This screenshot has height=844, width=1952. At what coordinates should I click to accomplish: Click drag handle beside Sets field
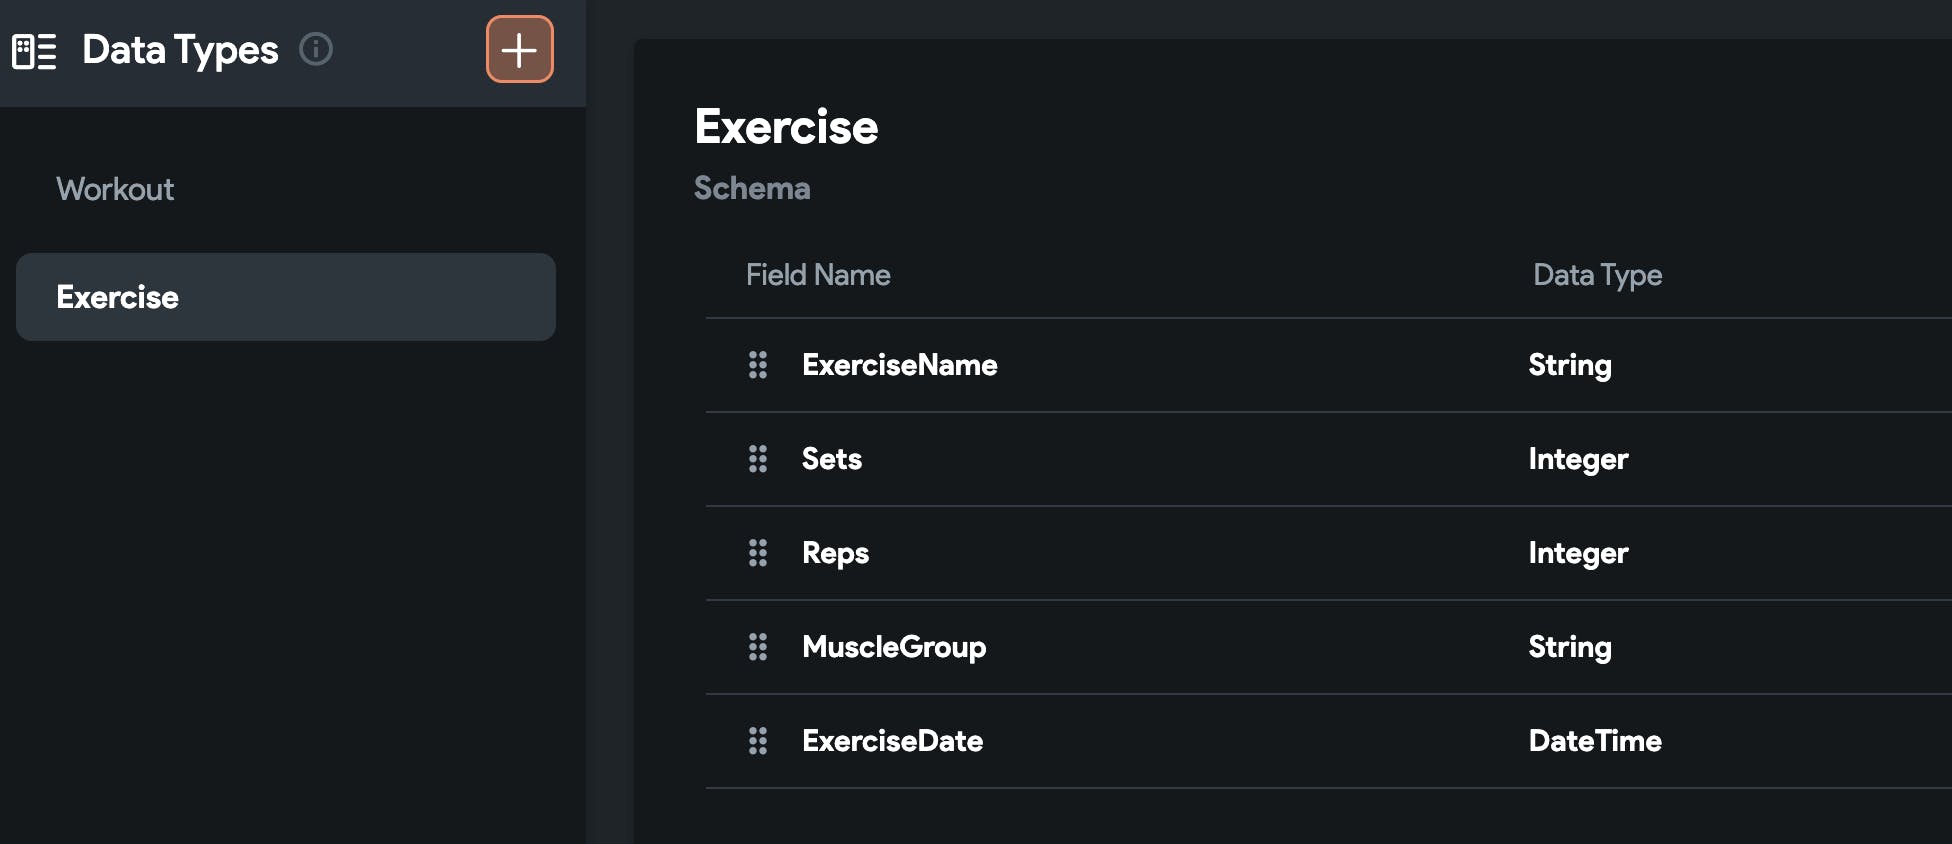point(758,459)
